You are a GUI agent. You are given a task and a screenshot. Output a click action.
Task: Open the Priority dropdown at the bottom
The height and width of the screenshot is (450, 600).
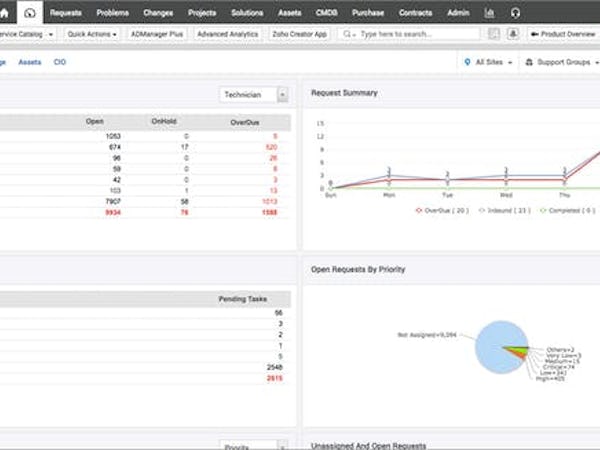[x=254, y=445]
